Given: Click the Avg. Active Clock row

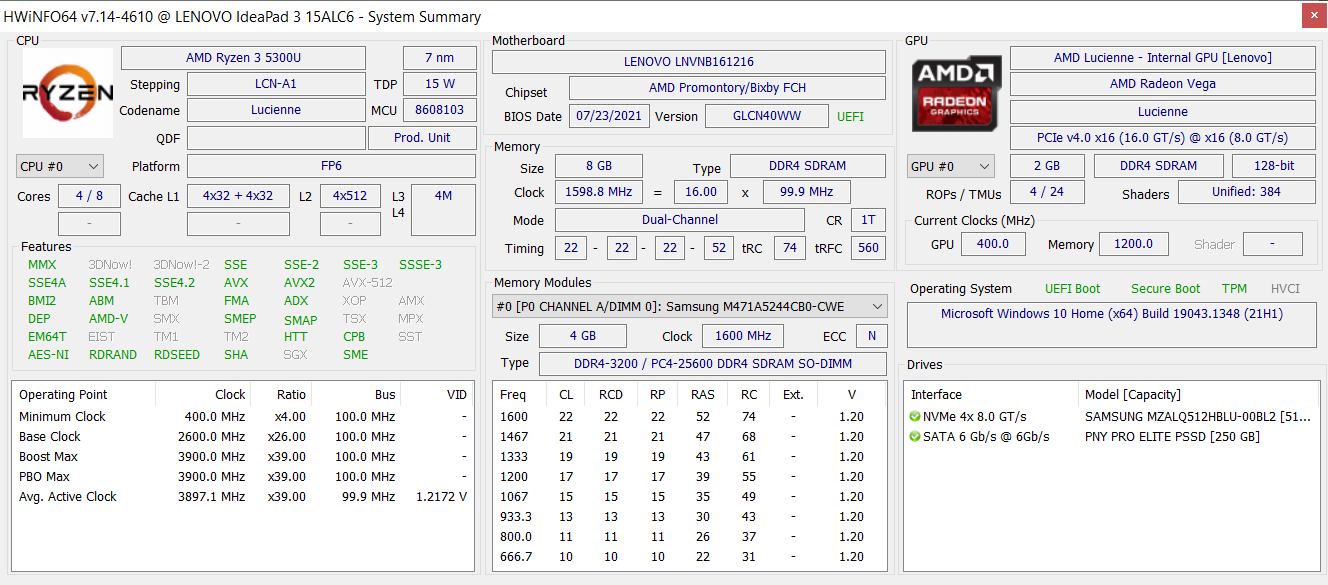Looking at the screenshot, I should tap(242, 497).
